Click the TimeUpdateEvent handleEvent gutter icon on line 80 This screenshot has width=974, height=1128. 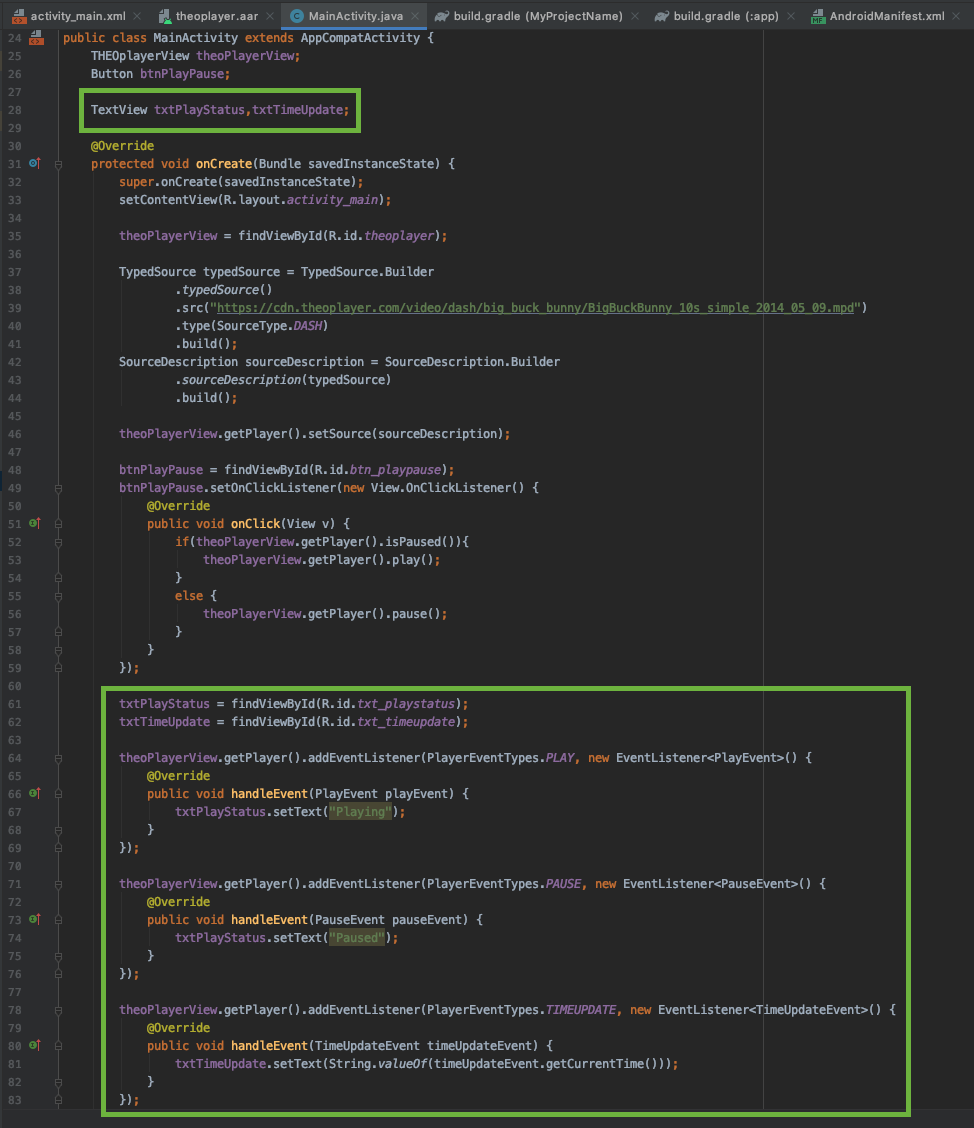click(35, 1045)
